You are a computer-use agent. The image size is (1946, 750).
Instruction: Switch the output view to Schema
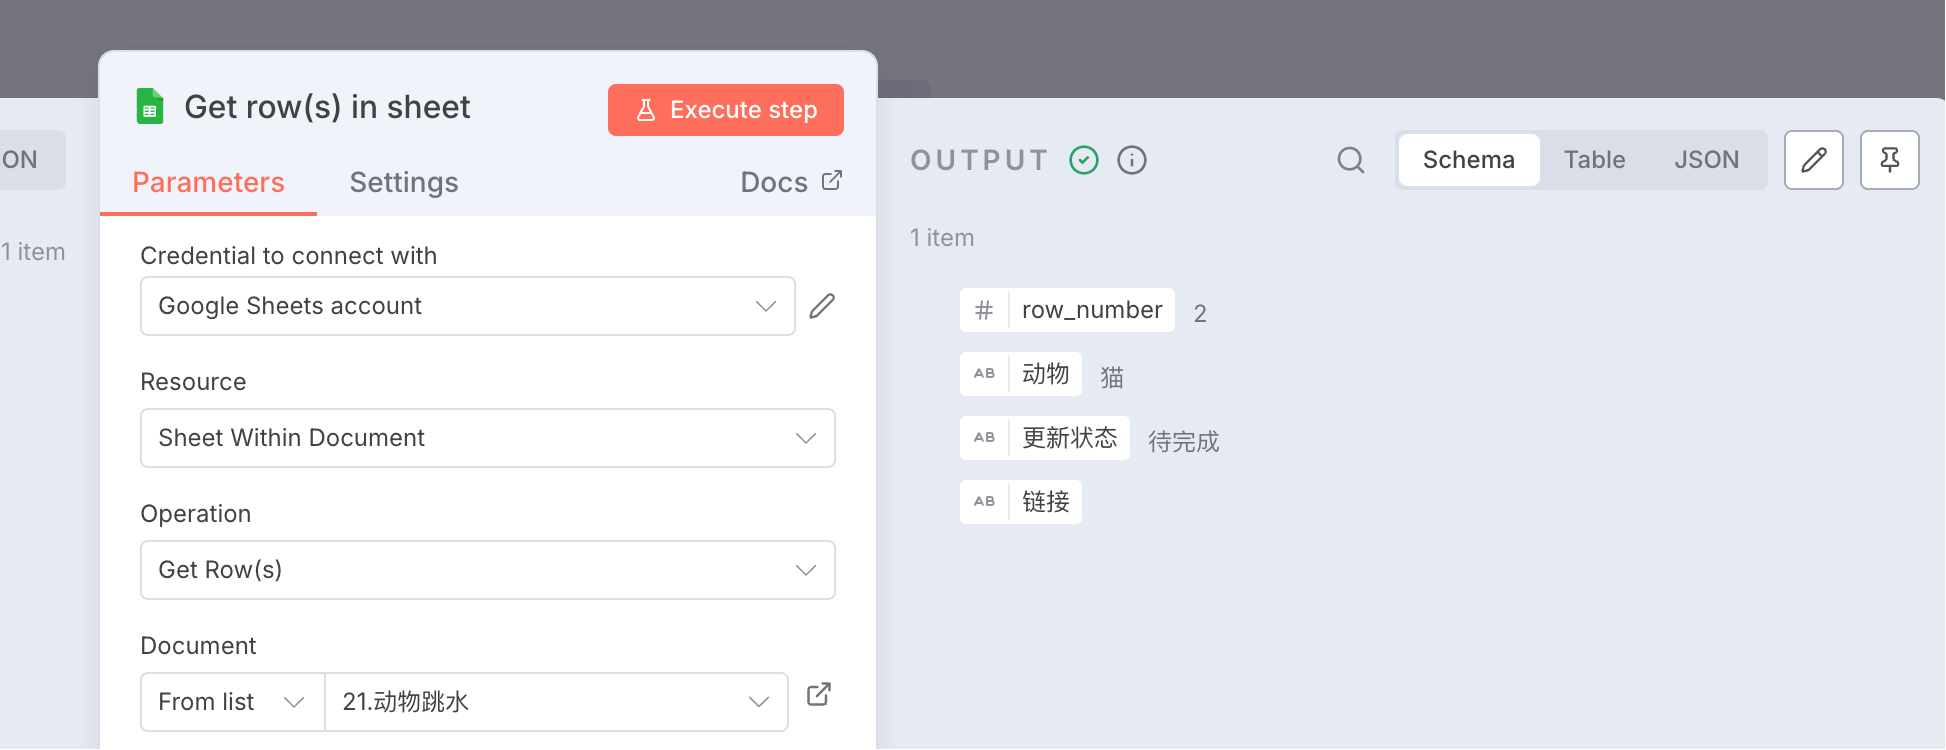(x=1469, y=160)
